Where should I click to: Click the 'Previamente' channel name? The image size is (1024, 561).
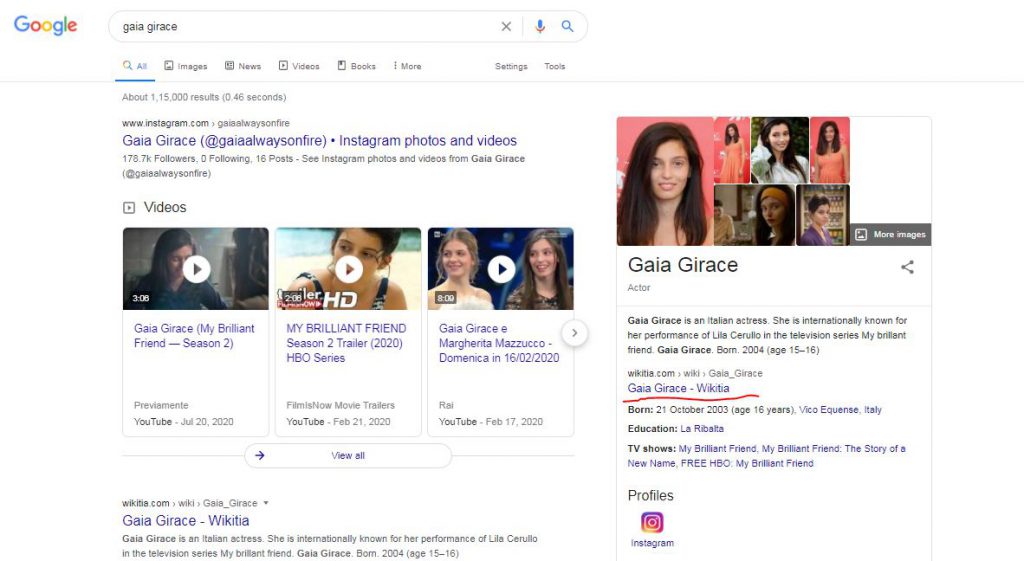tap(161, 405)
